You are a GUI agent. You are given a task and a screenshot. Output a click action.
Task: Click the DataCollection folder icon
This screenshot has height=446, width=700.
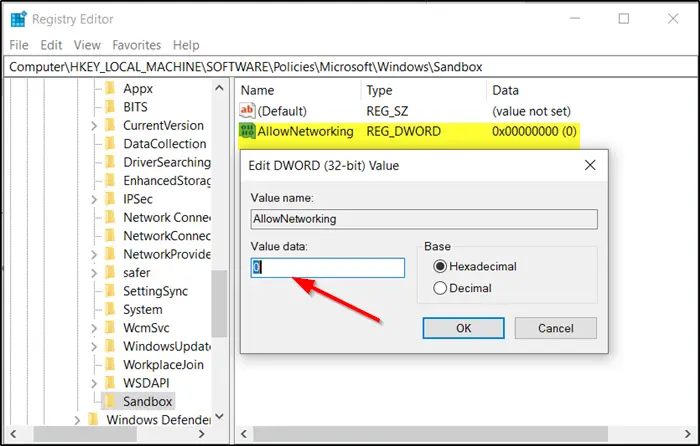click(x=110, y=143)
